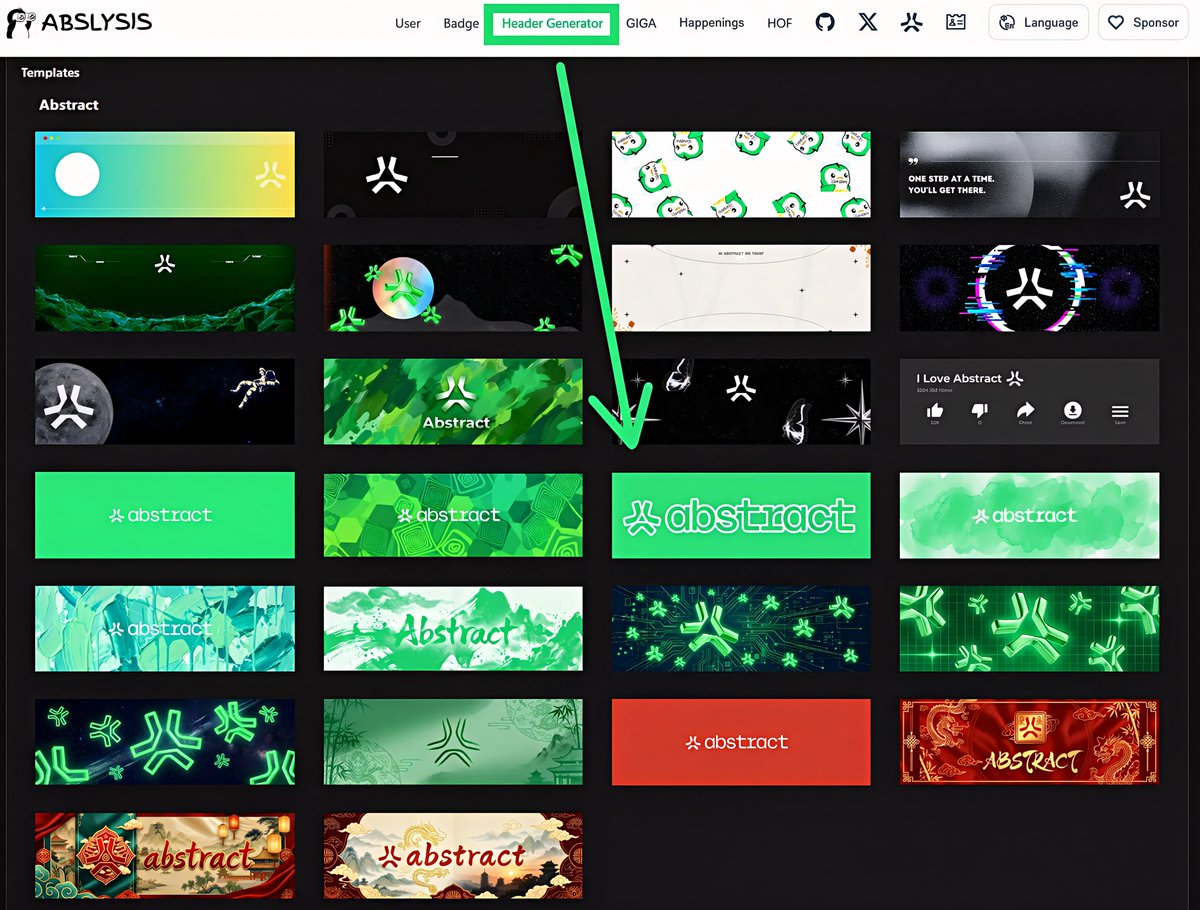Choose the black dotted Abstract logo template

pos(453,174)
